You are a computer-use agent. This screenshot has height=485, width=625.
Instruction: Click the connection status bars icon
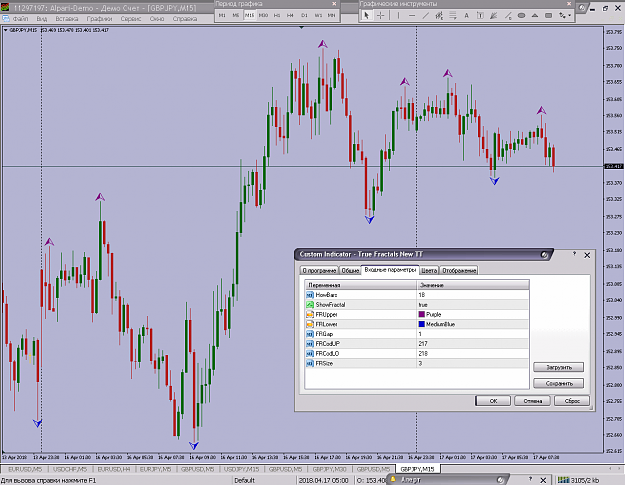[563, 480]
